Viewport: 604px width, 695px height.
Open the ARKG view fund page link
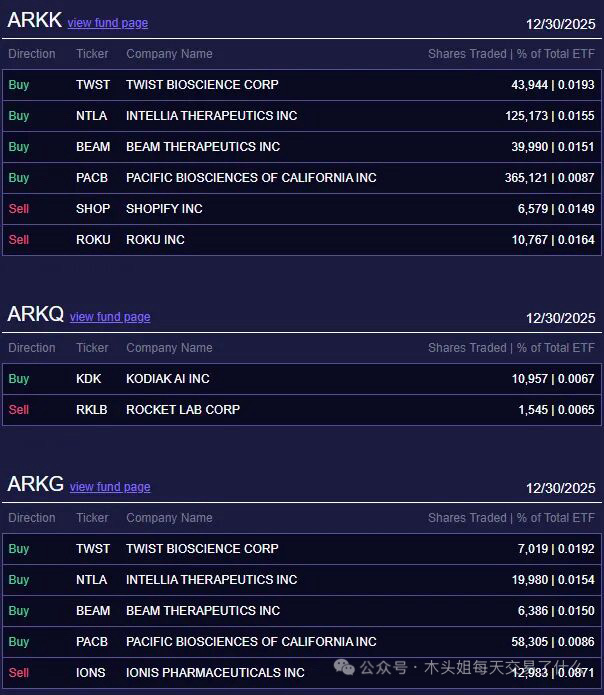[x=109, y=487]
